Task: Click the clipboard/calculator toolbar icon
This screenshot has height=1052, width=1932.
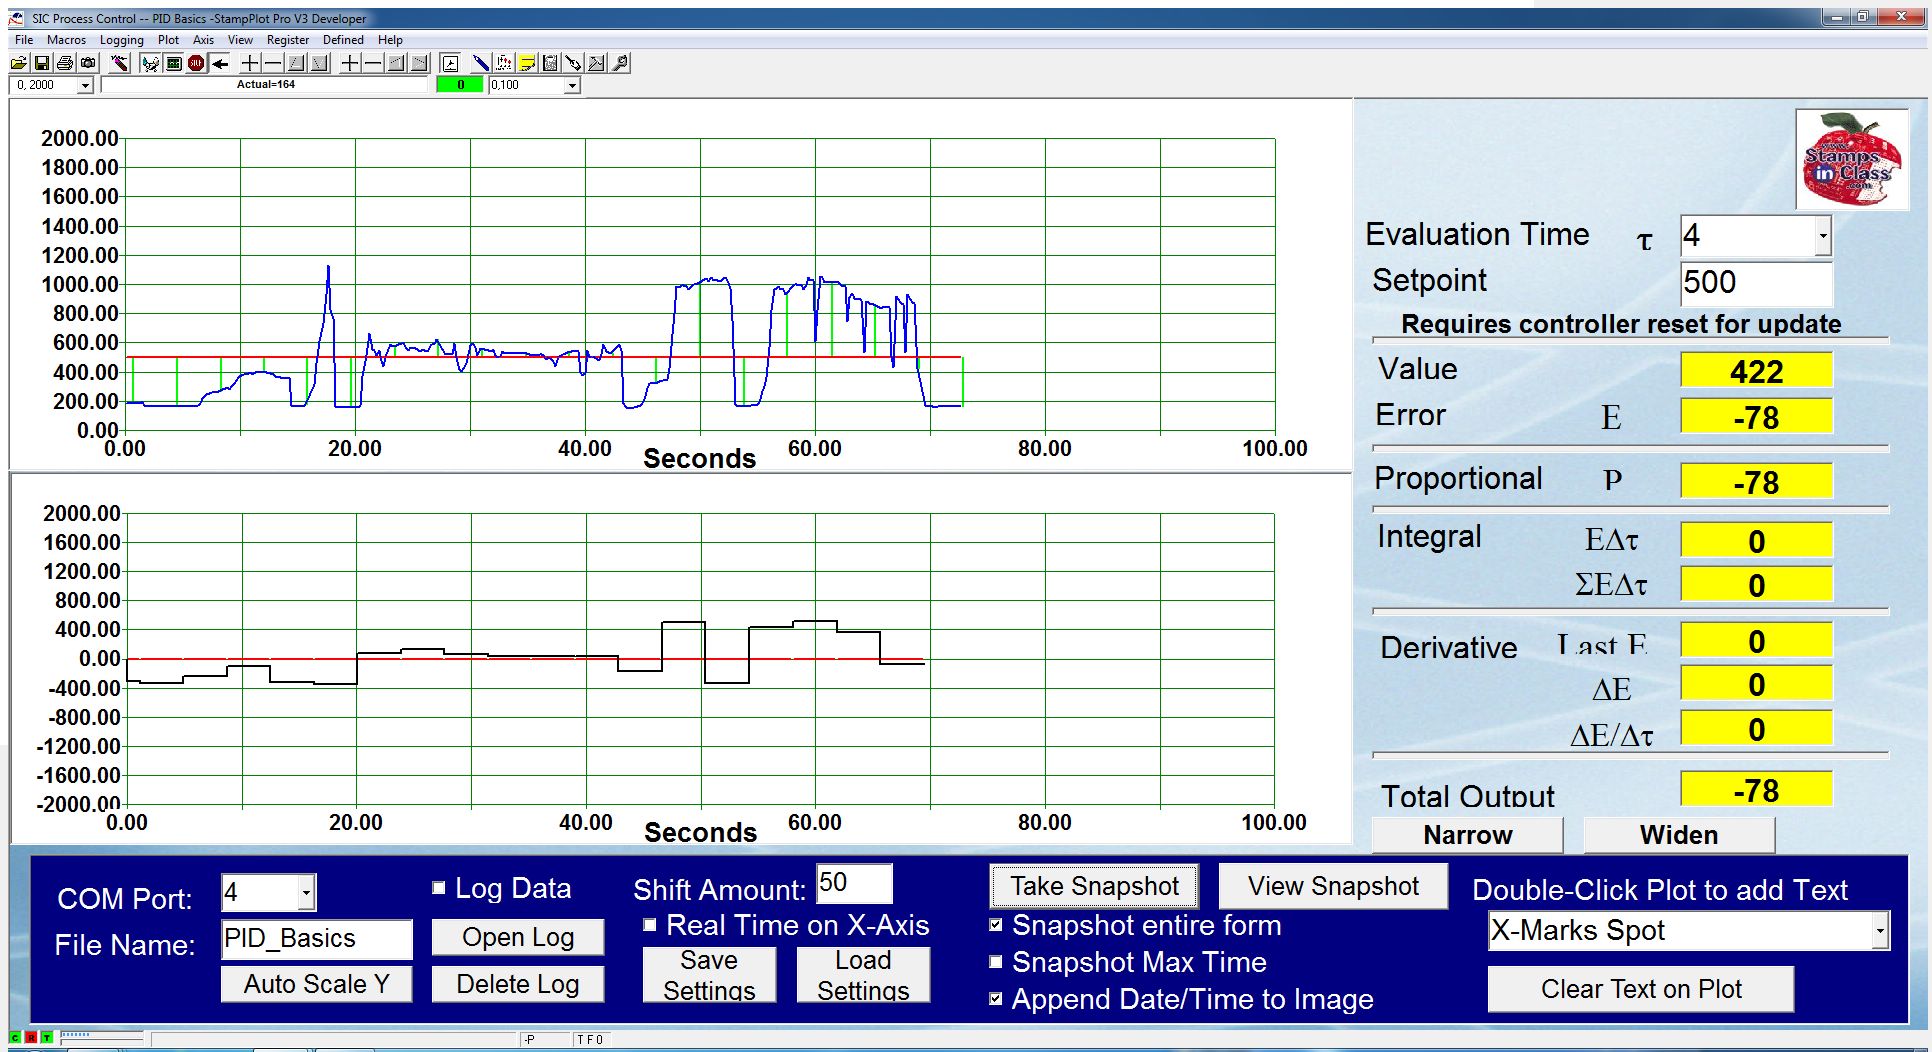Action: click(x=550, y=63)
